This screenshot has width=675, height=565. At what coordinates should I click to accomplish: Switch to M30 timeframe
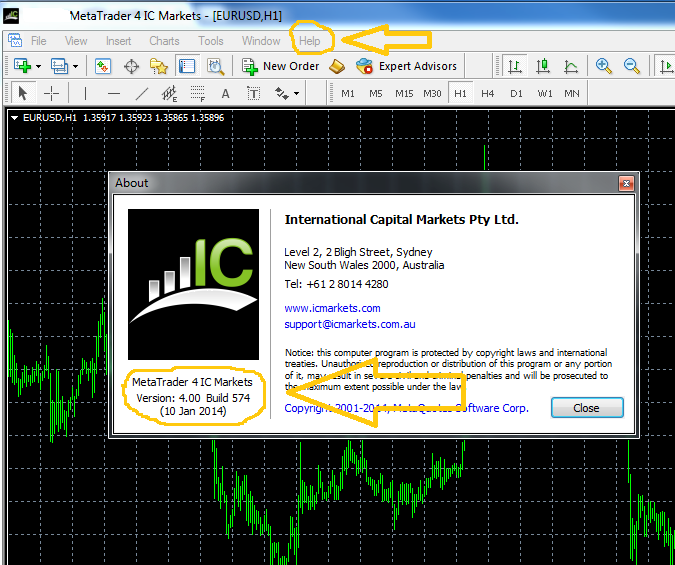click(x=432, y=93)
